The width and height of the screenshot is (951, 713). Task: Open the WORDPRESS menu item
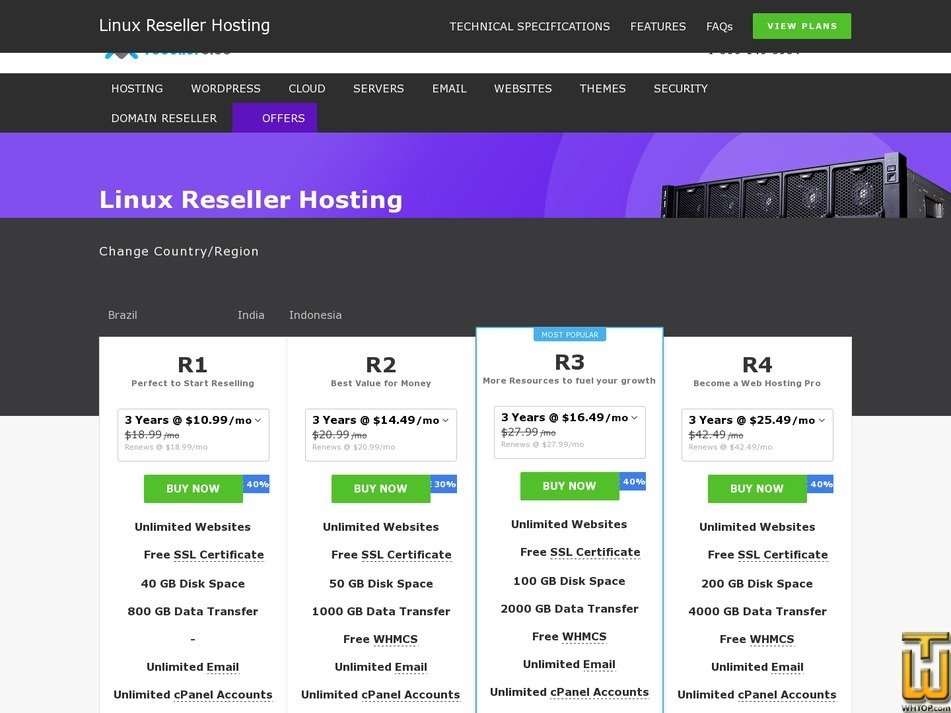[x=225, y=89]
